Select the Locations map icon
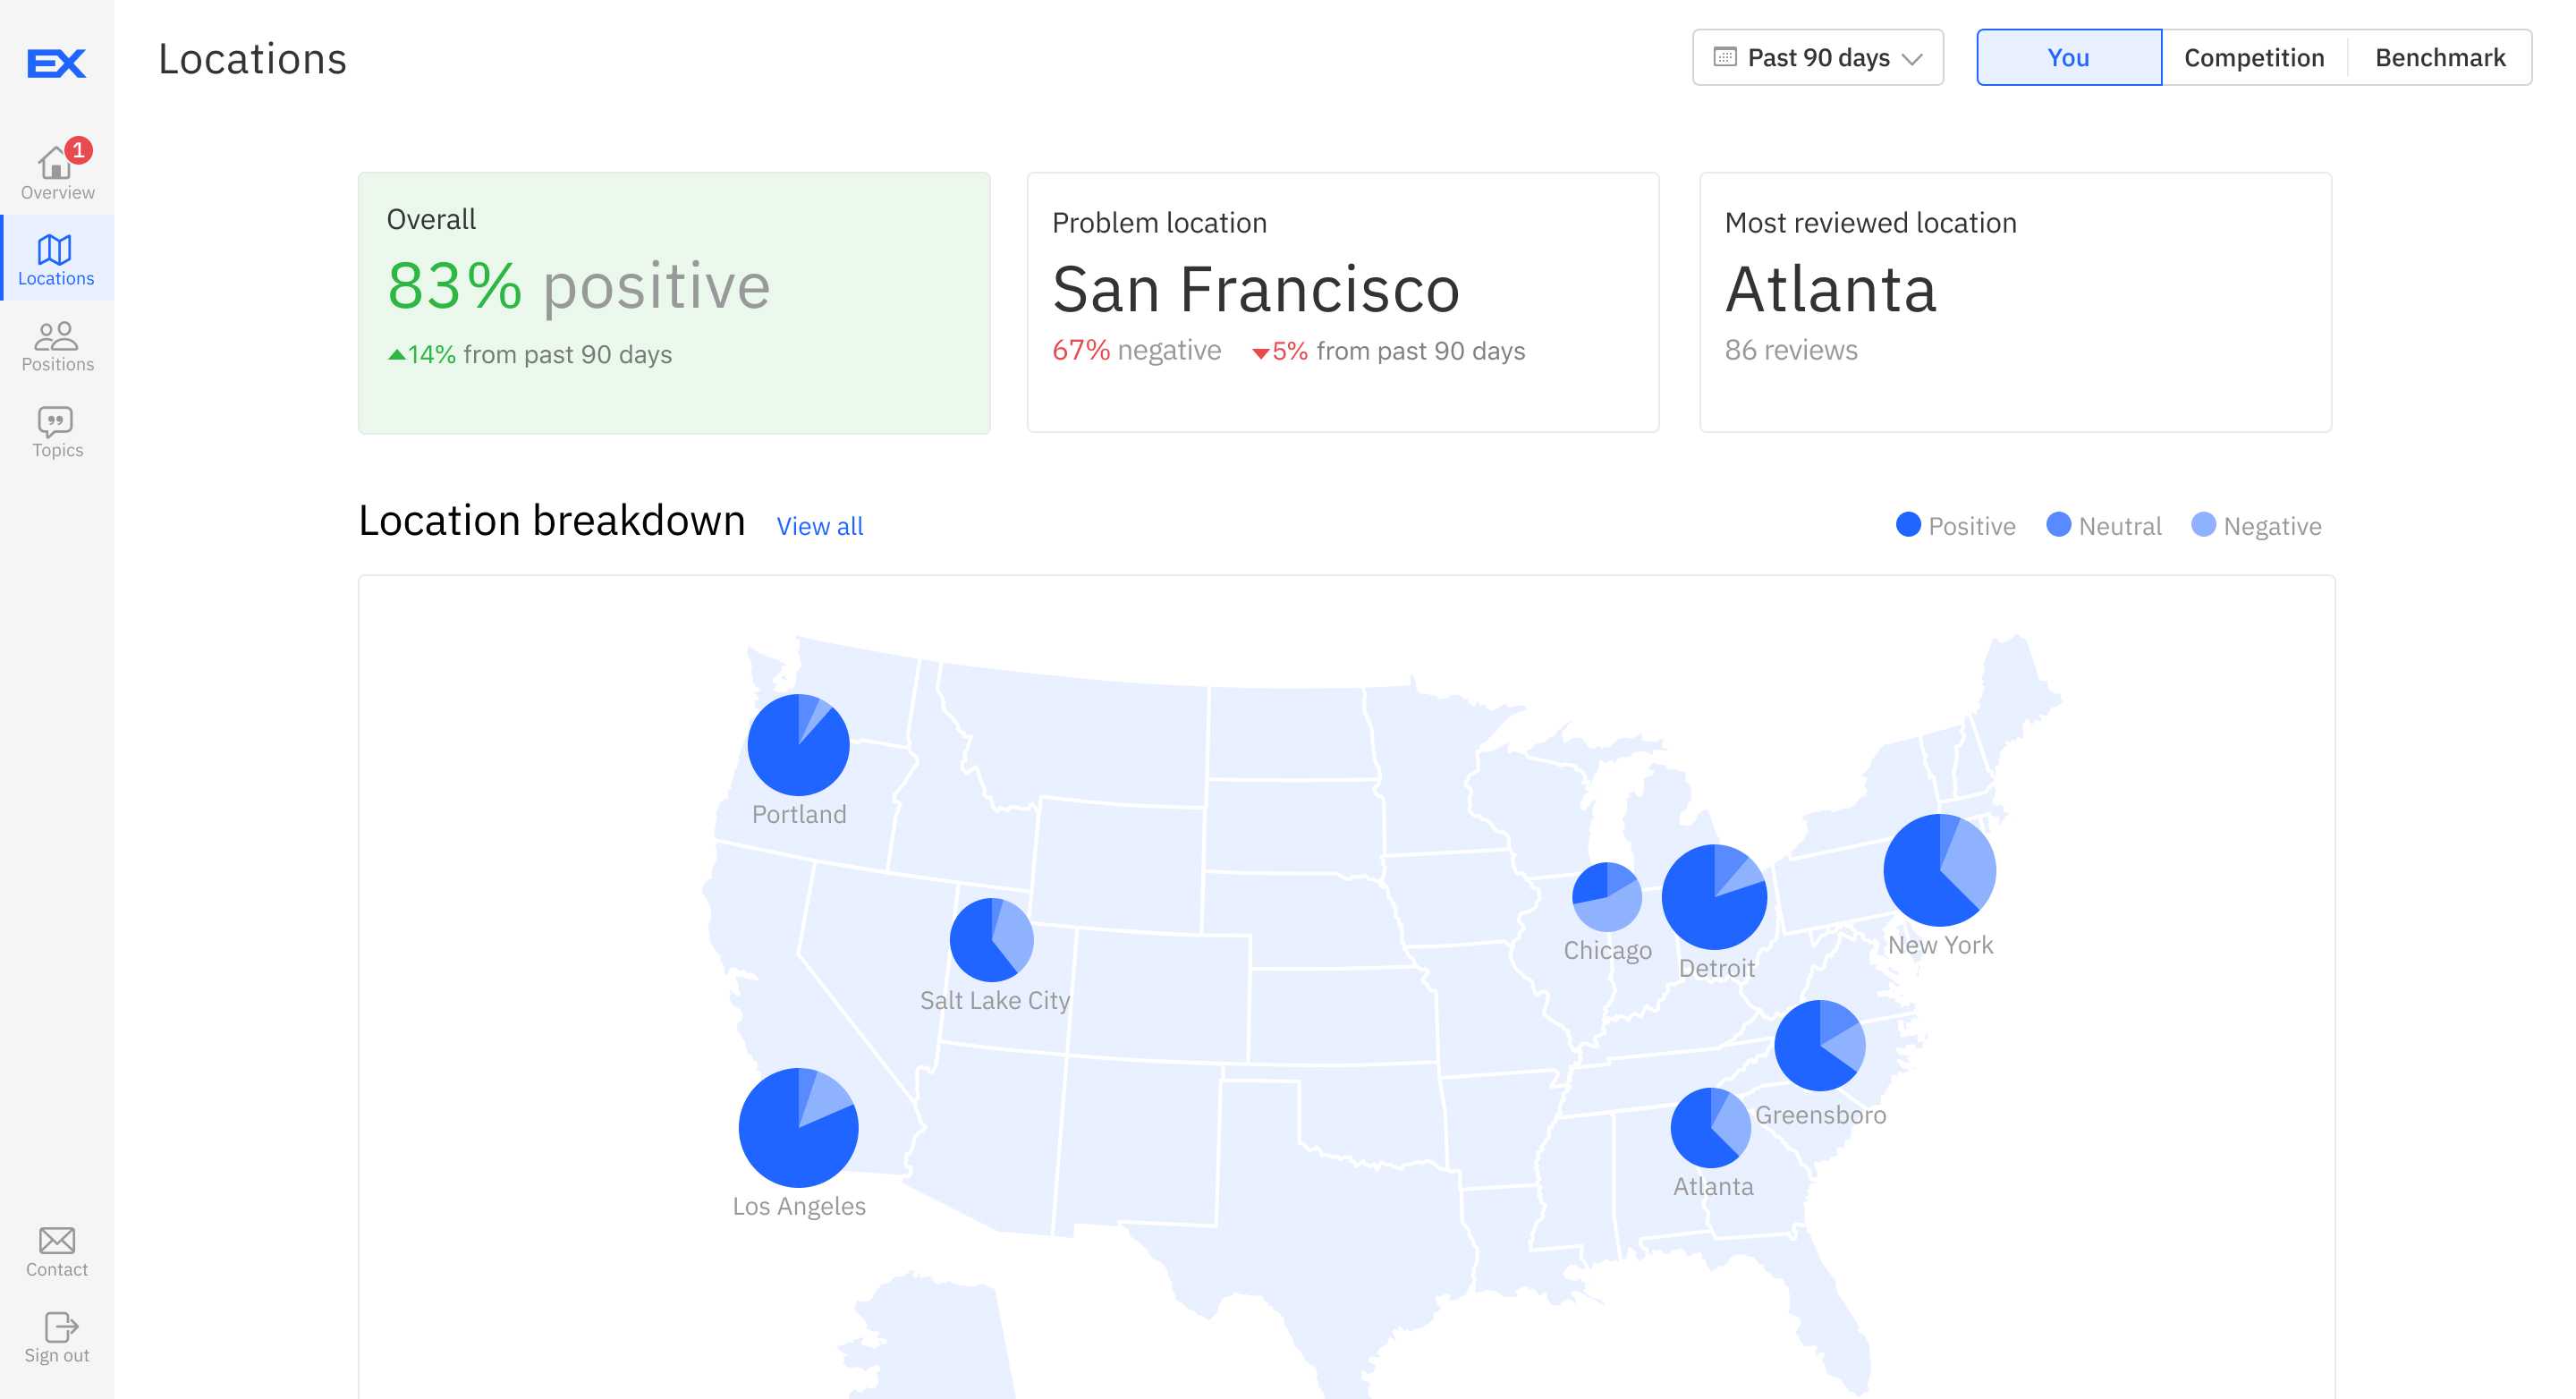 click(x=55, y=249)
